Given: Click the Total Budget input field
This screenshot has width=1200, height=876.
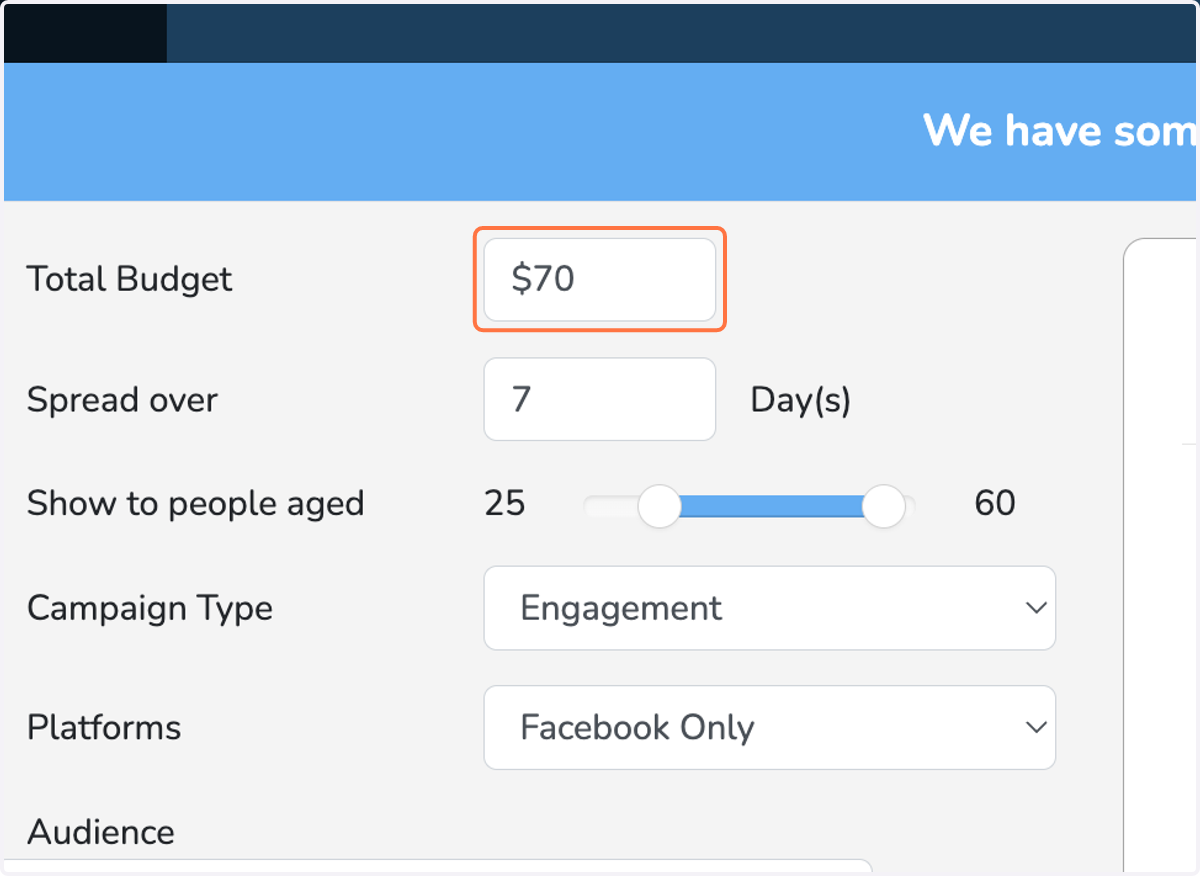Looking at the screenshot, I should (x=599, y=279).
